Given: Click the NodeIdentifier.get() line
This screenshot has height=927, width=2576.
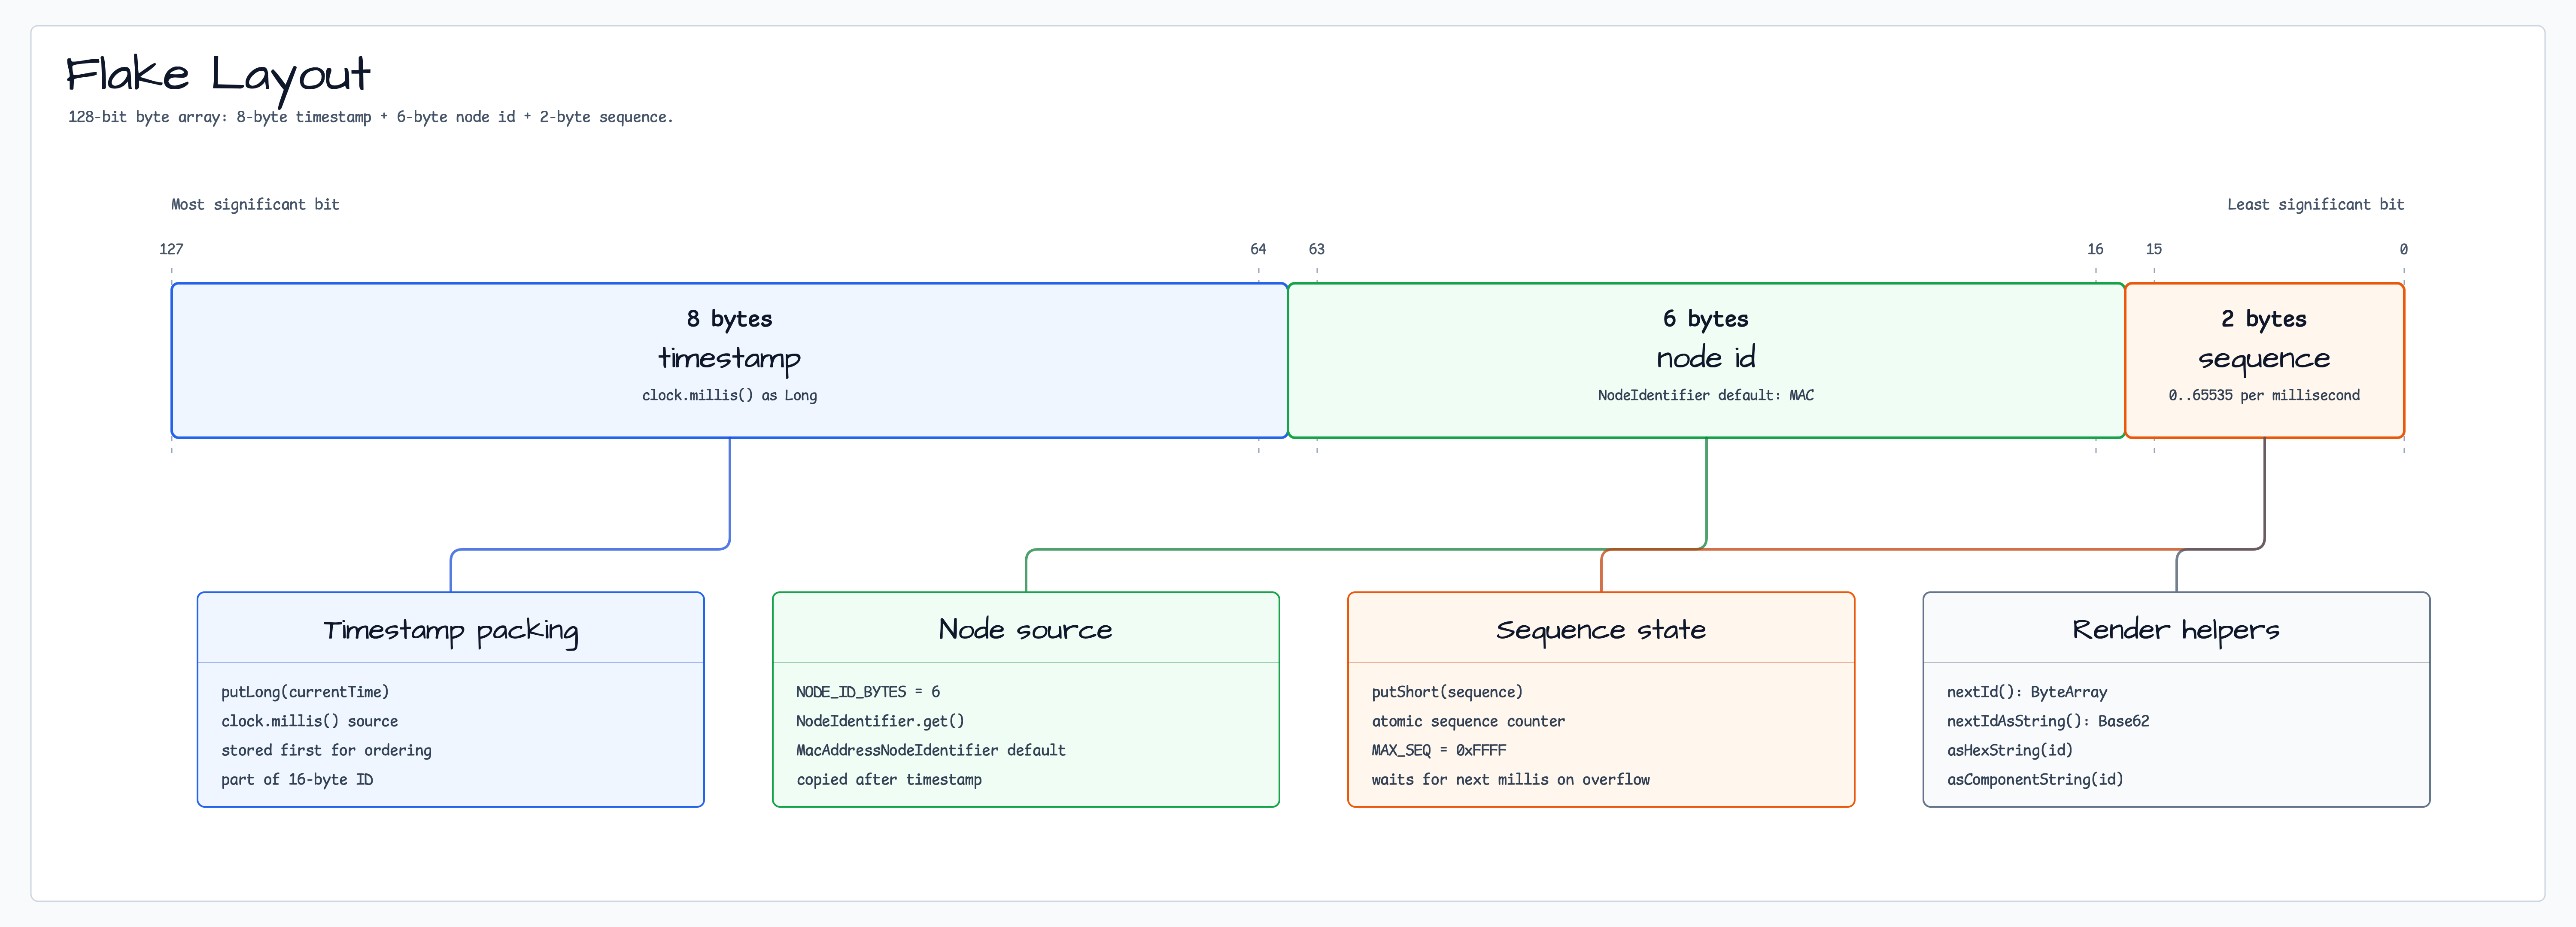Looking at the screenshot, I should click(x=880, y=721).
